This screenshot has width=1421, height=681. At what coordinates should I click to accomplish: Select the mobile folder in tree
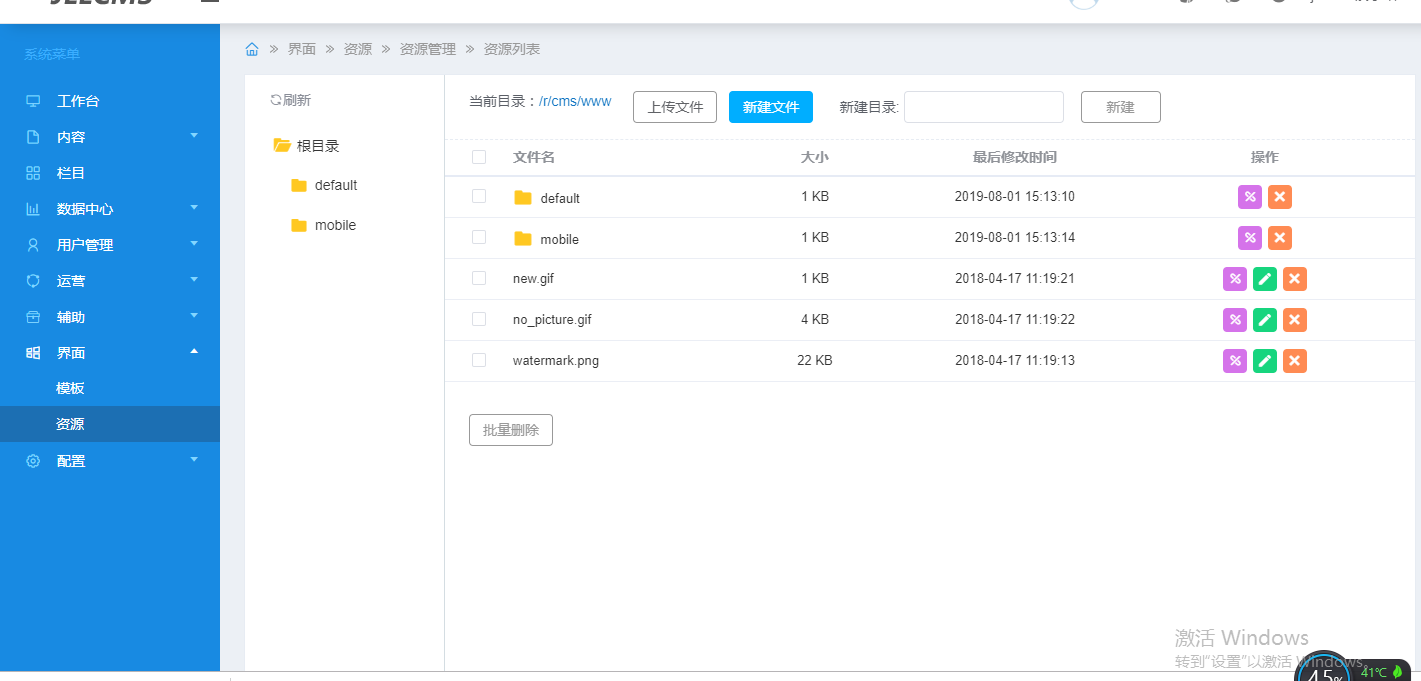point(335,225)
